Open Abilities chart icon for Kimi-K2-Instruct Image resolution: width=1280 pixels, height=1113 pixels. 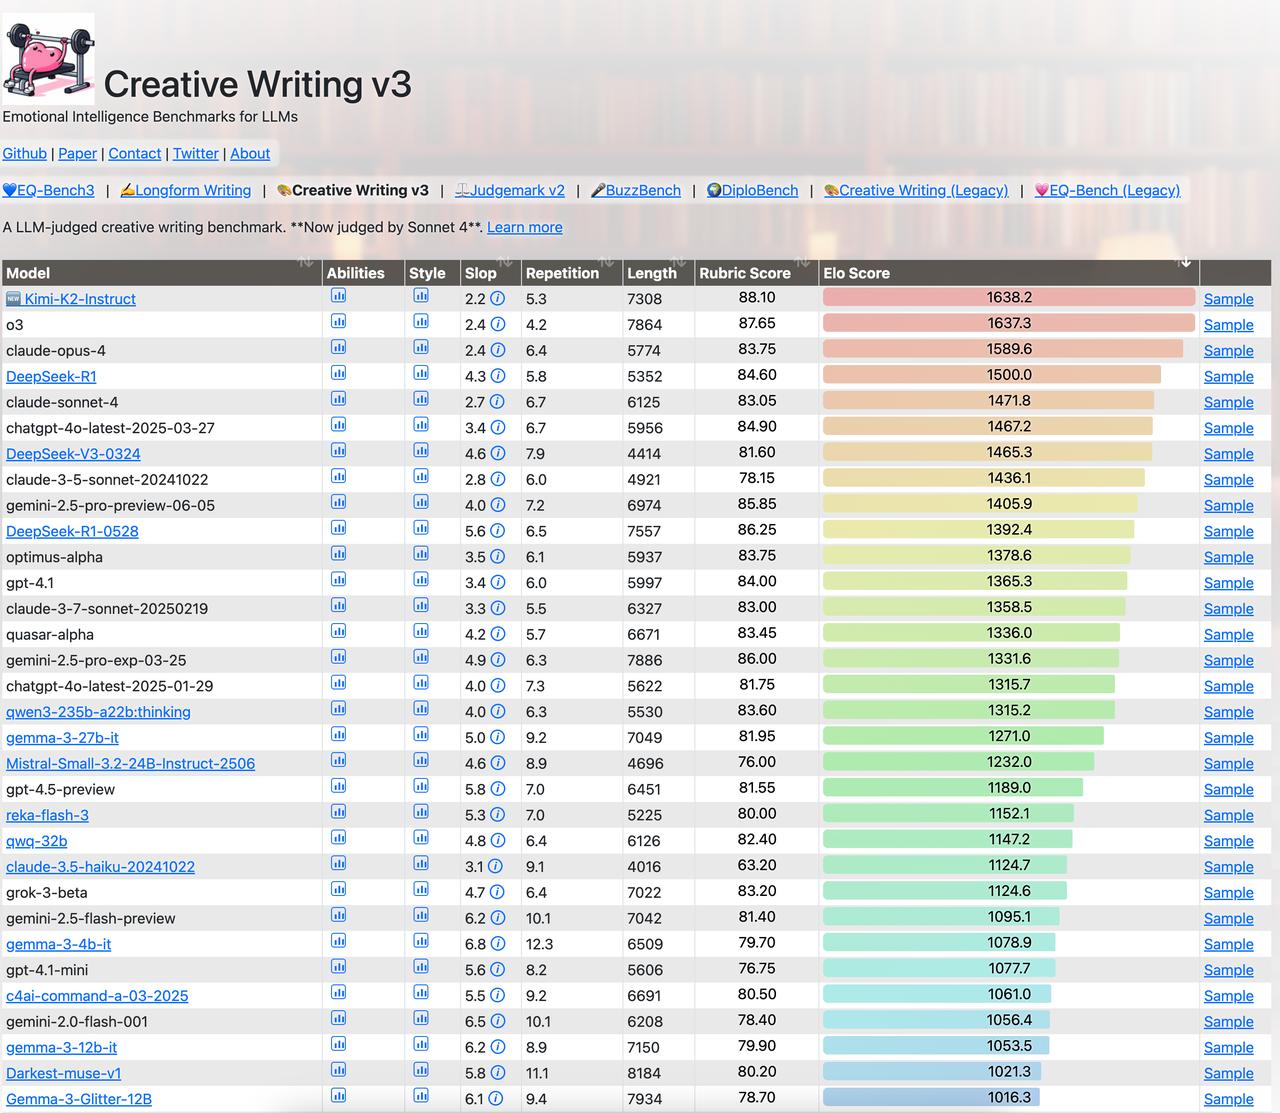(x=338, y=296)
